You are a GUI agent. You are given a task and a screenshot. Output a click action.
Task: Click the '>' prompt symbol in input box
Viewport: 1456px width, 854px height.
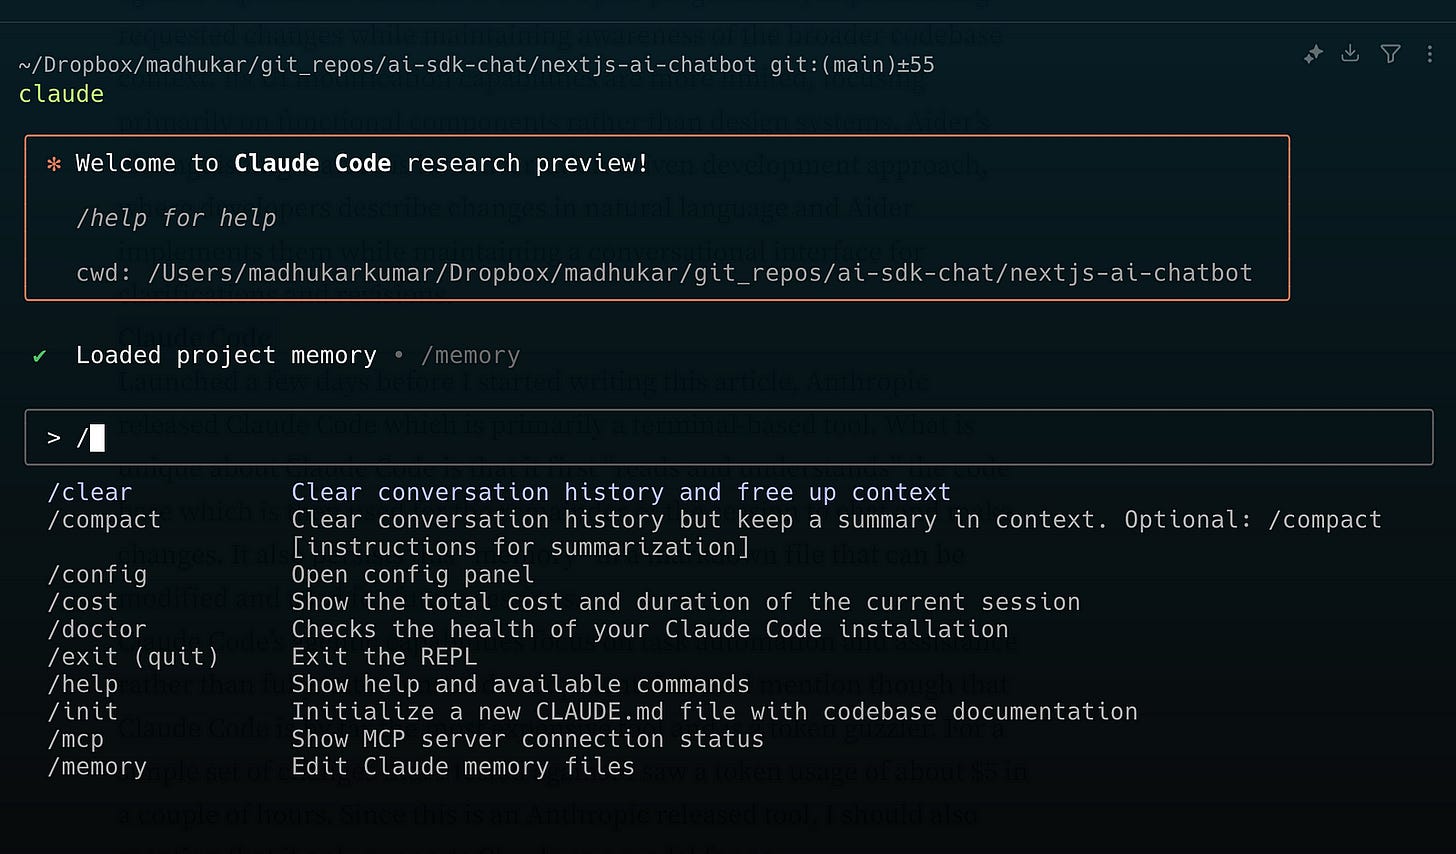tap(54, 438)
